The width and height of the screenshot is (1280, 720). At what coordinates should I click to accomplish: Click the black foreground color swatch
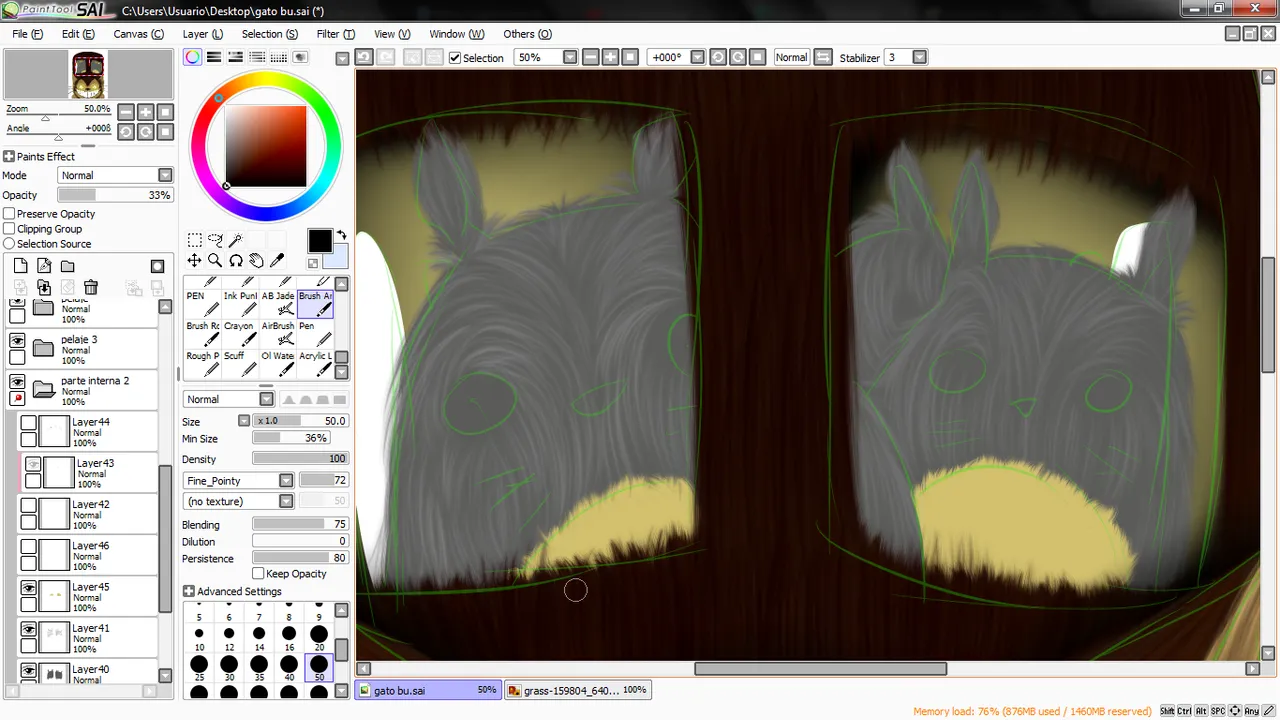coord(319,241)
